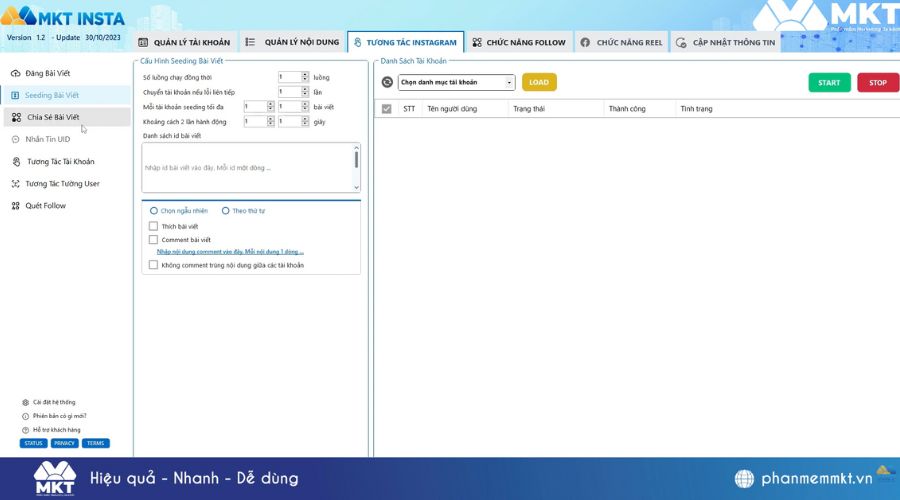Click the comment content input link
The image size is (900, 500).
point(230,252)
